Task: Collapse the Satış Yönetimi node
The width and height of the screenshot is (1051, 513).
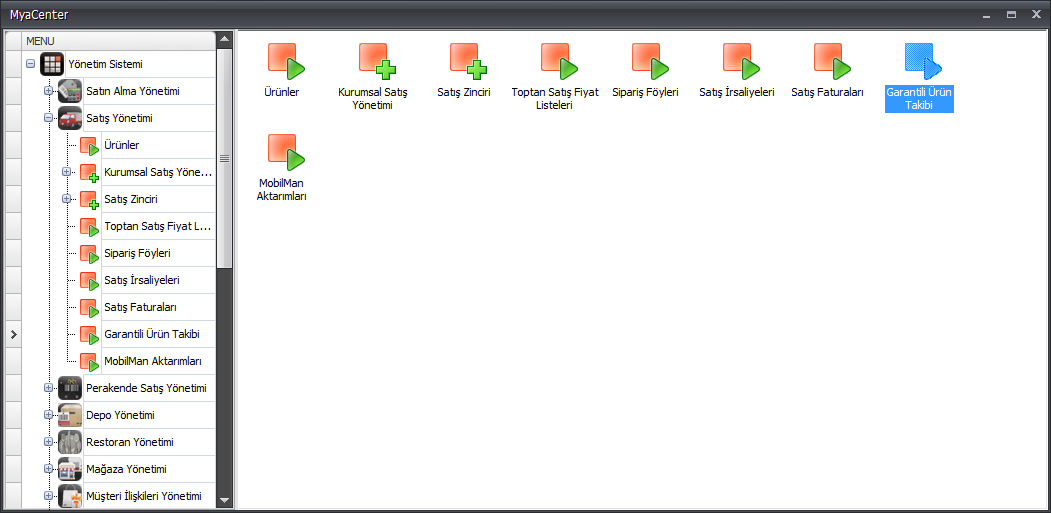Action: click(48, 118)
